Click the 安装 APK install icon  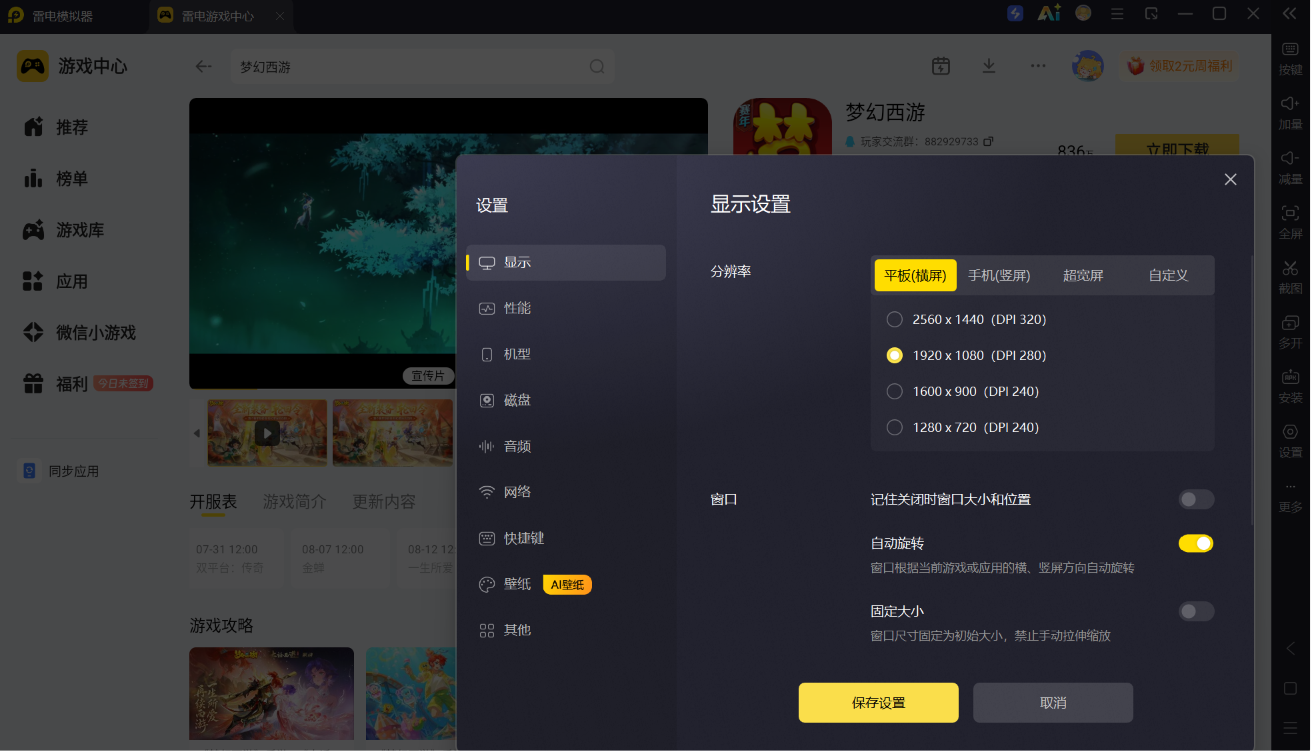pyautogui.click(x=1290, y=377)
